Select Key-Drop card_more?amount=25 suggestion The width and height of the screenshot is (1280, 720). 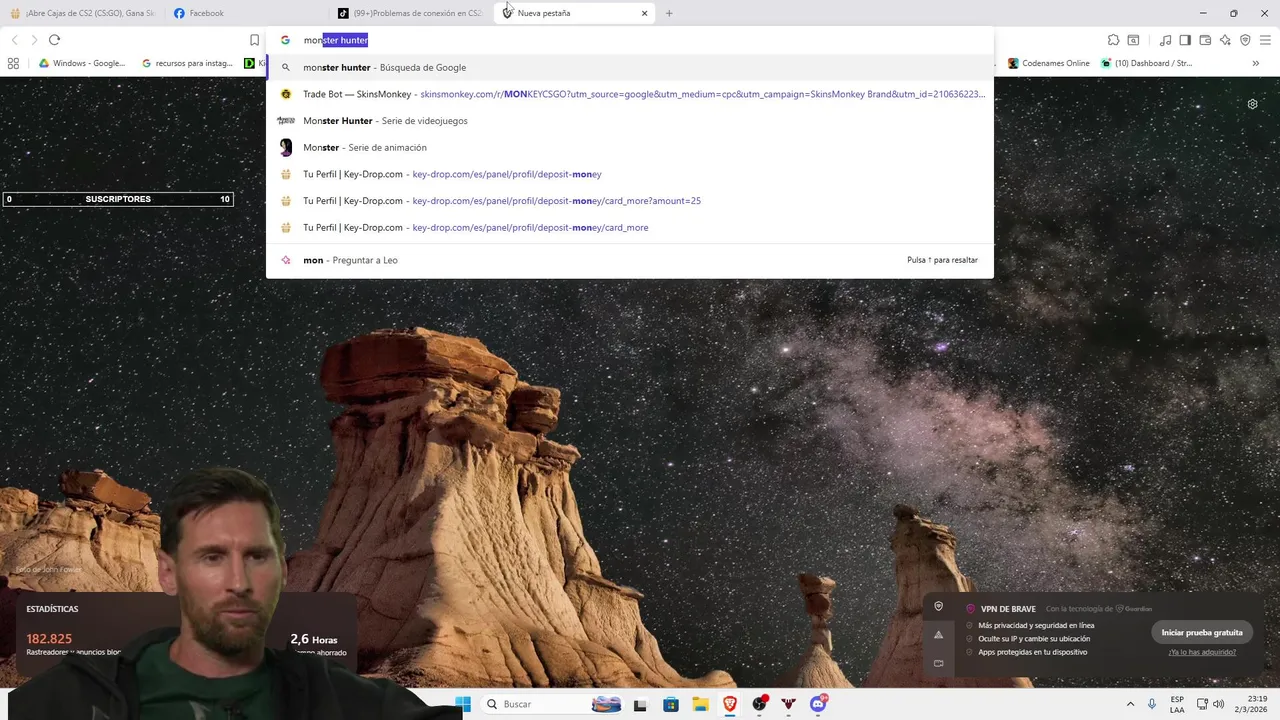click(x=630, y=201)
